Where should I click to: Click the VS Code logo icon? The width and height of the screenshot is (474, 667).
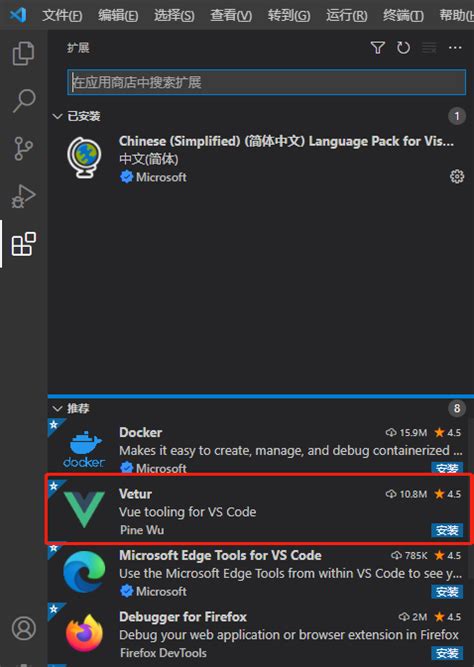click(x=18, y=15)
